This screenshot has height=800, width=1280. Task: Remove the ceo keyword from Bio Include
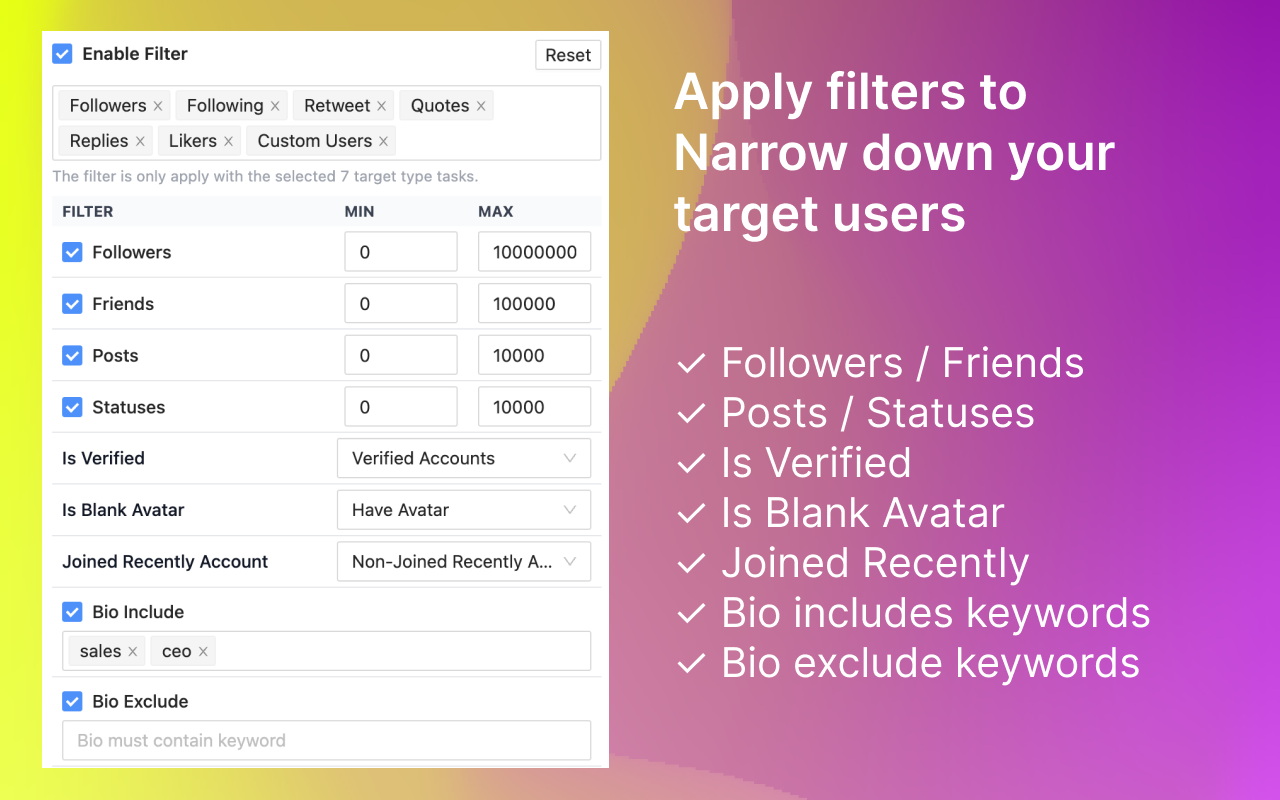[206, 650]
